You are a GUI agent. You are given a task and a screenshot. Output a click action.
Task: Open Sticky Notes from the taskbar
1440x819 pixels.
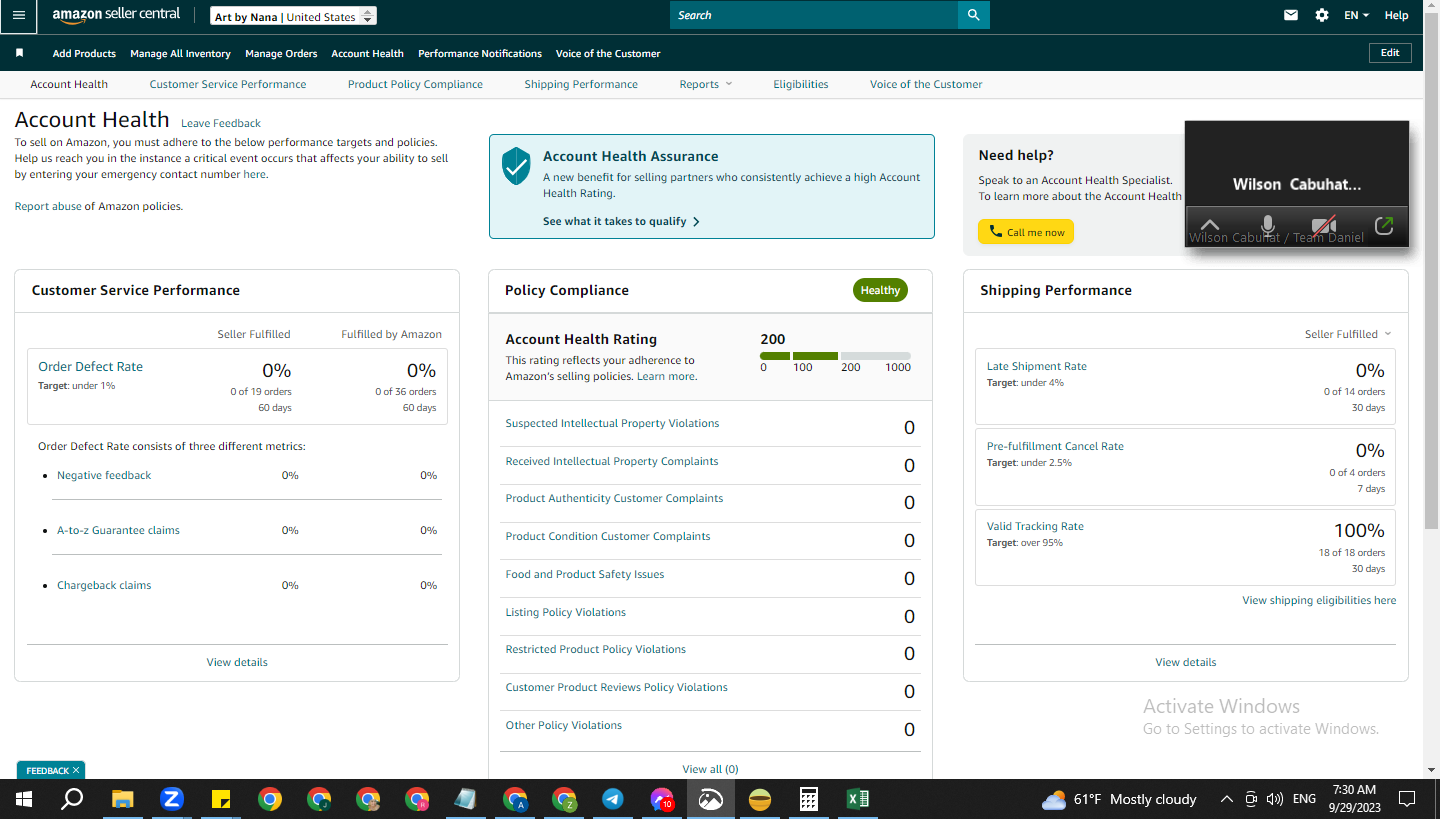[x=221, y=799]
